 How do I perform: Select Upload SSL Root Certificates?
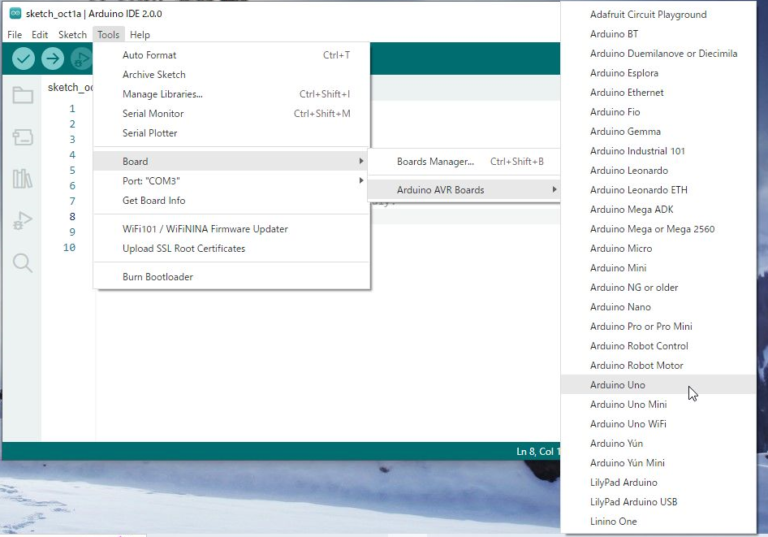point(232,248)
